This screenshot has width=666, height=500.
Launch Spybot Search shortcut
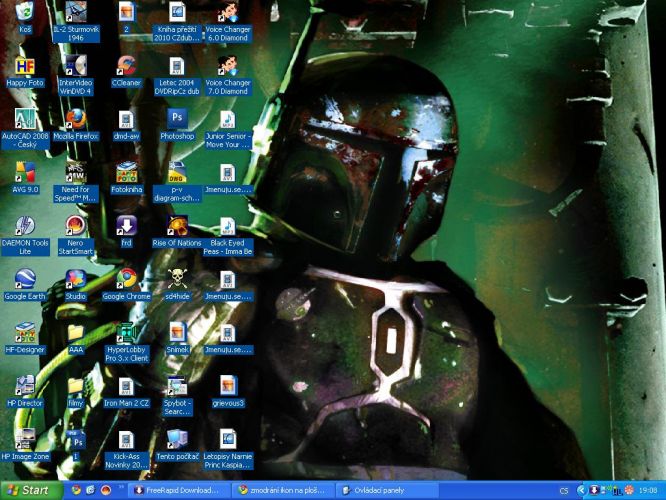pyautogui.click(x=177, y=396)
